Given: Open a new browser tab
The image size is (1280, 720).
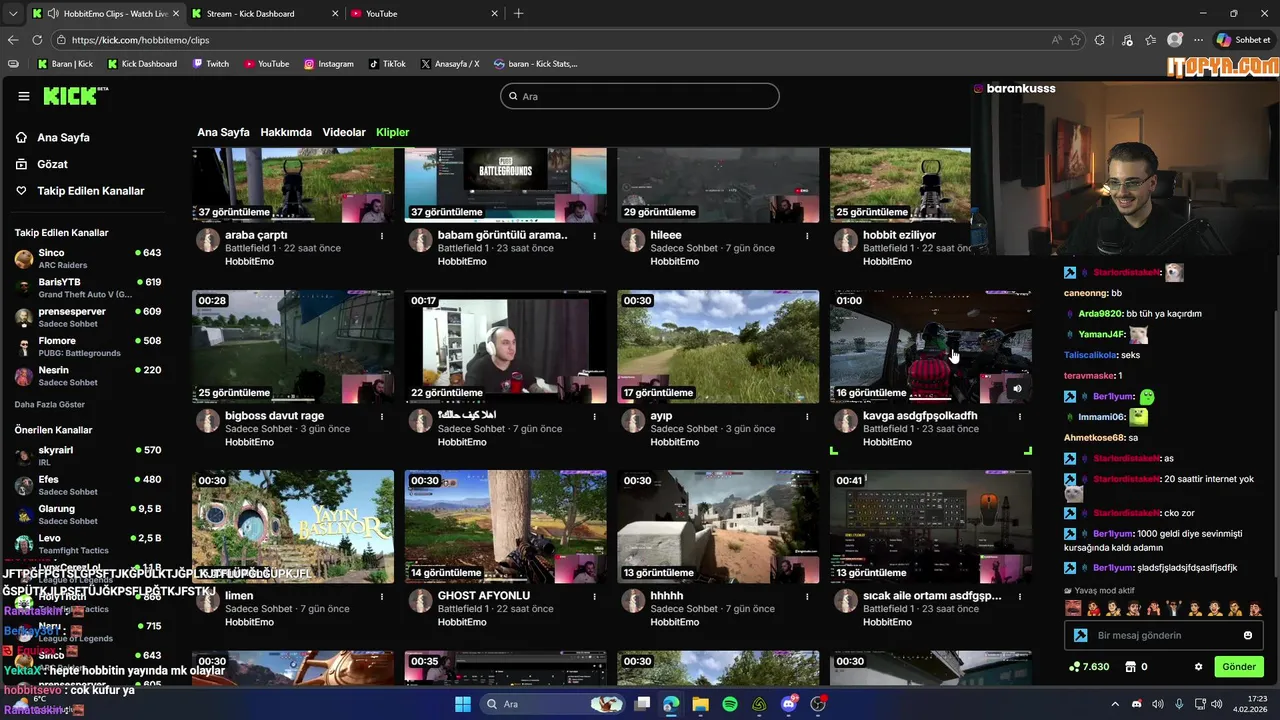Looking at the screenshot, I should coord(518,13).
